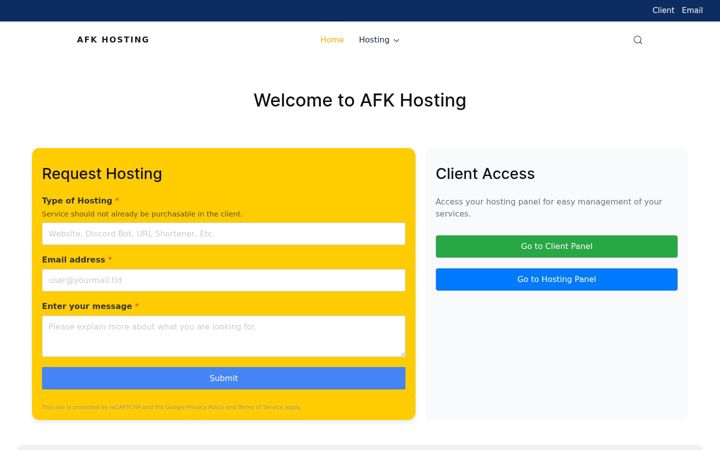This screenshot has height=450, width=720.
Task: Select the 'Service should not already be purchasable' hint
Action: coord(142,214)
